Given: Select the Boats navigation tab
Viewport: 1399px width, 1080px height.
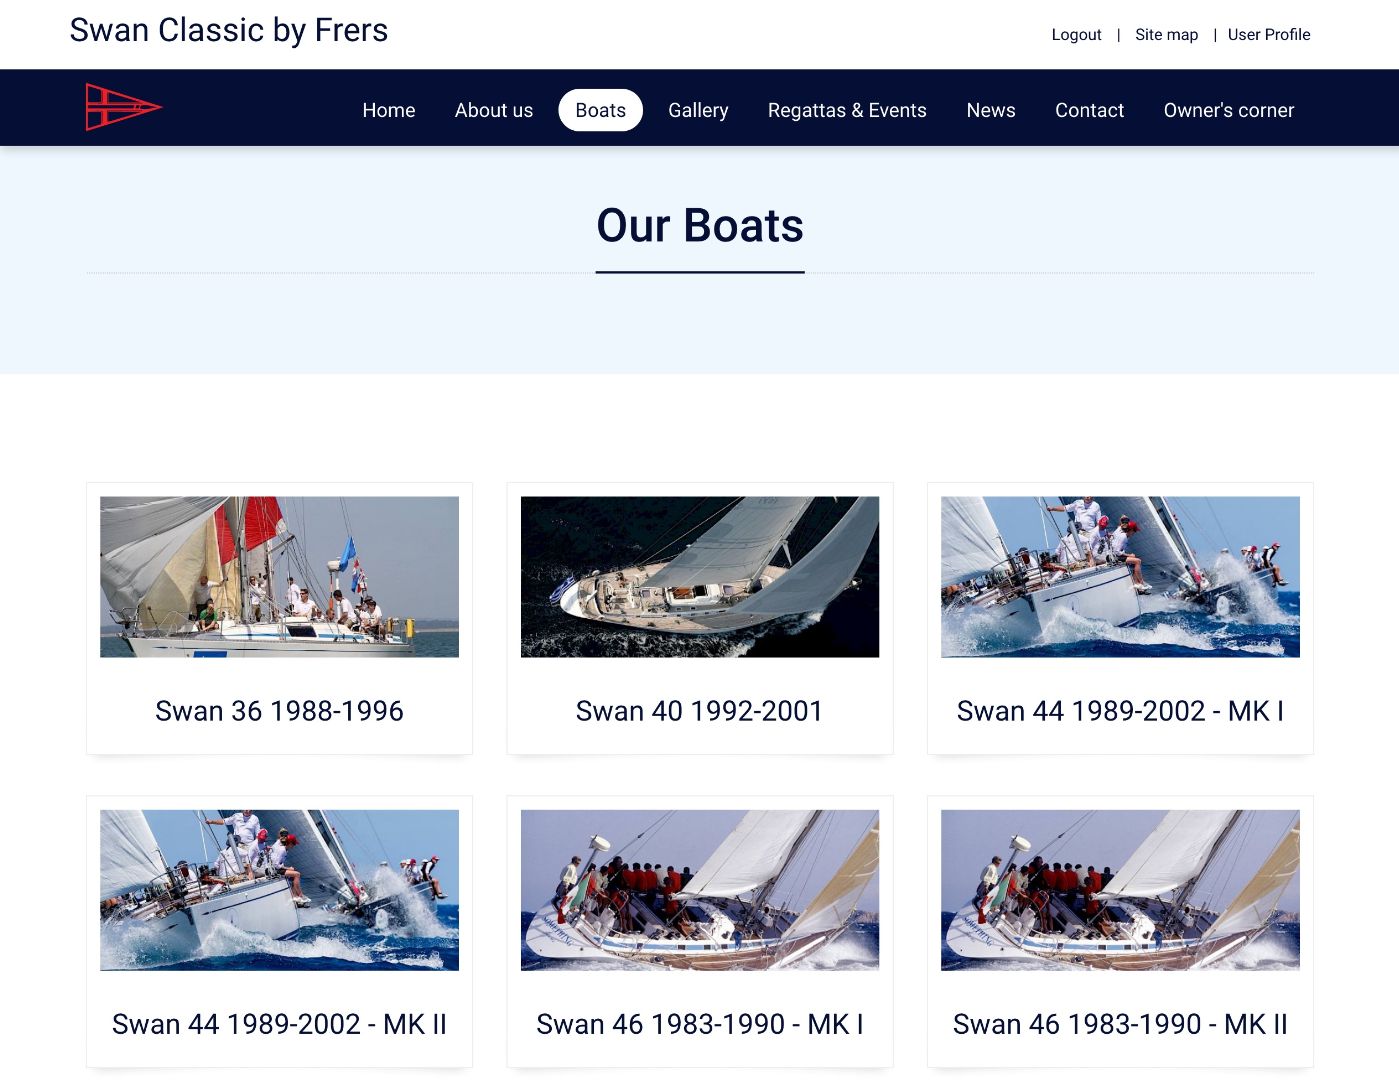Looking at the screenshot, I should tap(600, 110).
